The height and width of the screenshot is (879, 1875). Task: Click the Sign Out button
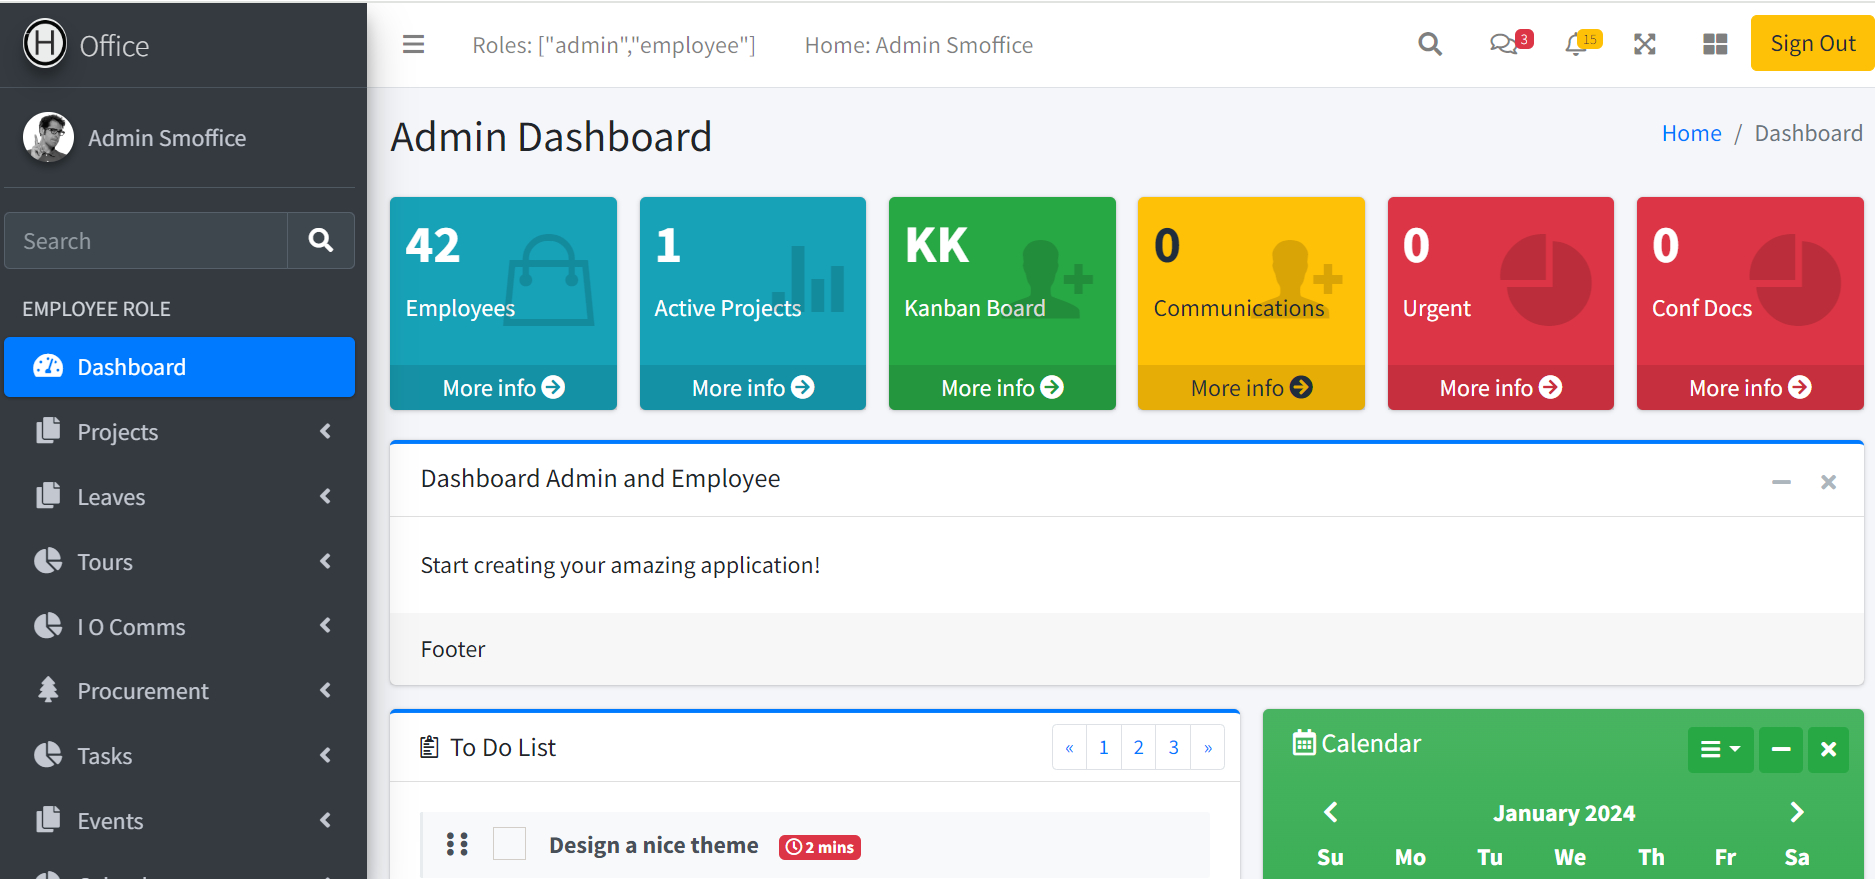(1812, 44)
